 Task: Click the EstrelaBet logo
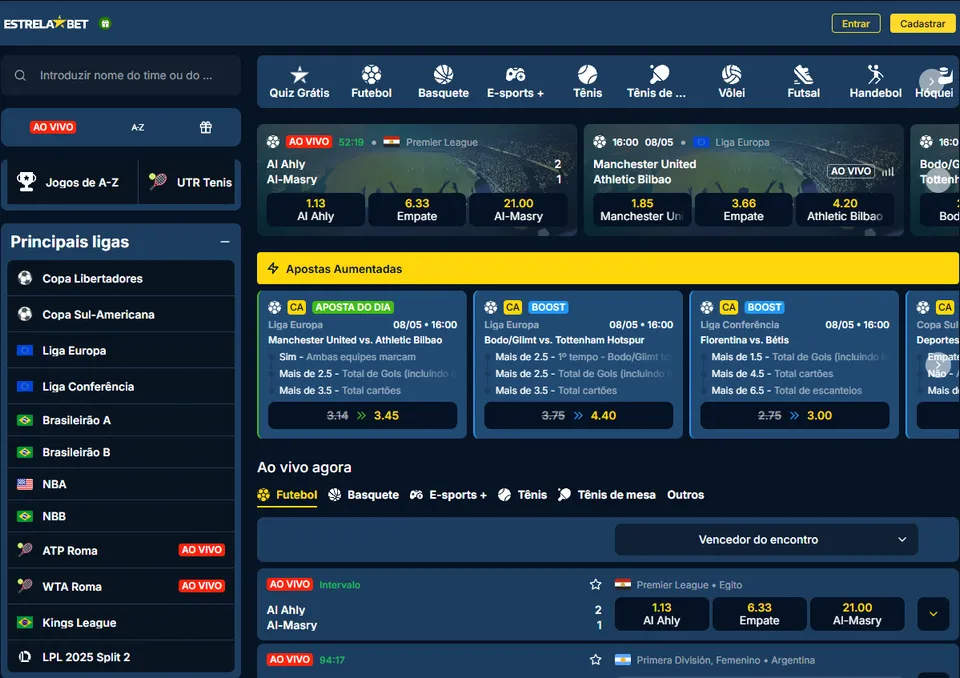tap(46, 23)
